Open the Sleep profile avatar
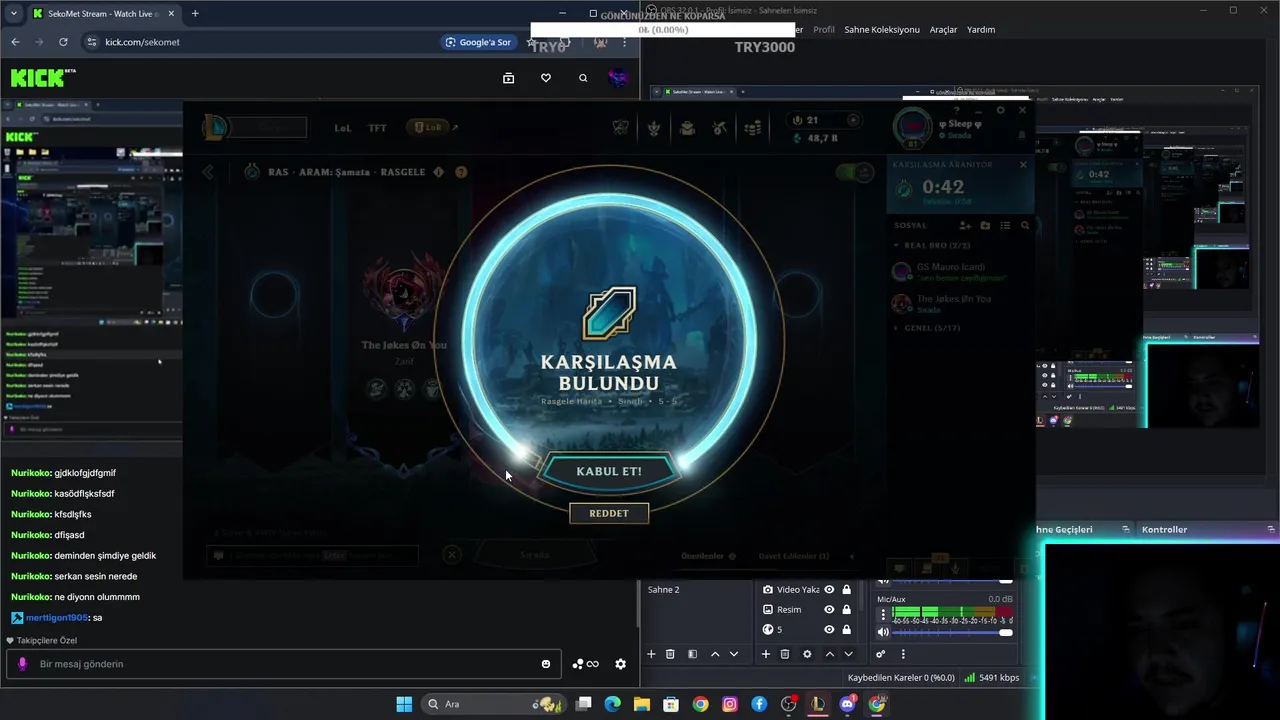The height and width of the screenshot is (720, 1280). (x=911, y=127)
